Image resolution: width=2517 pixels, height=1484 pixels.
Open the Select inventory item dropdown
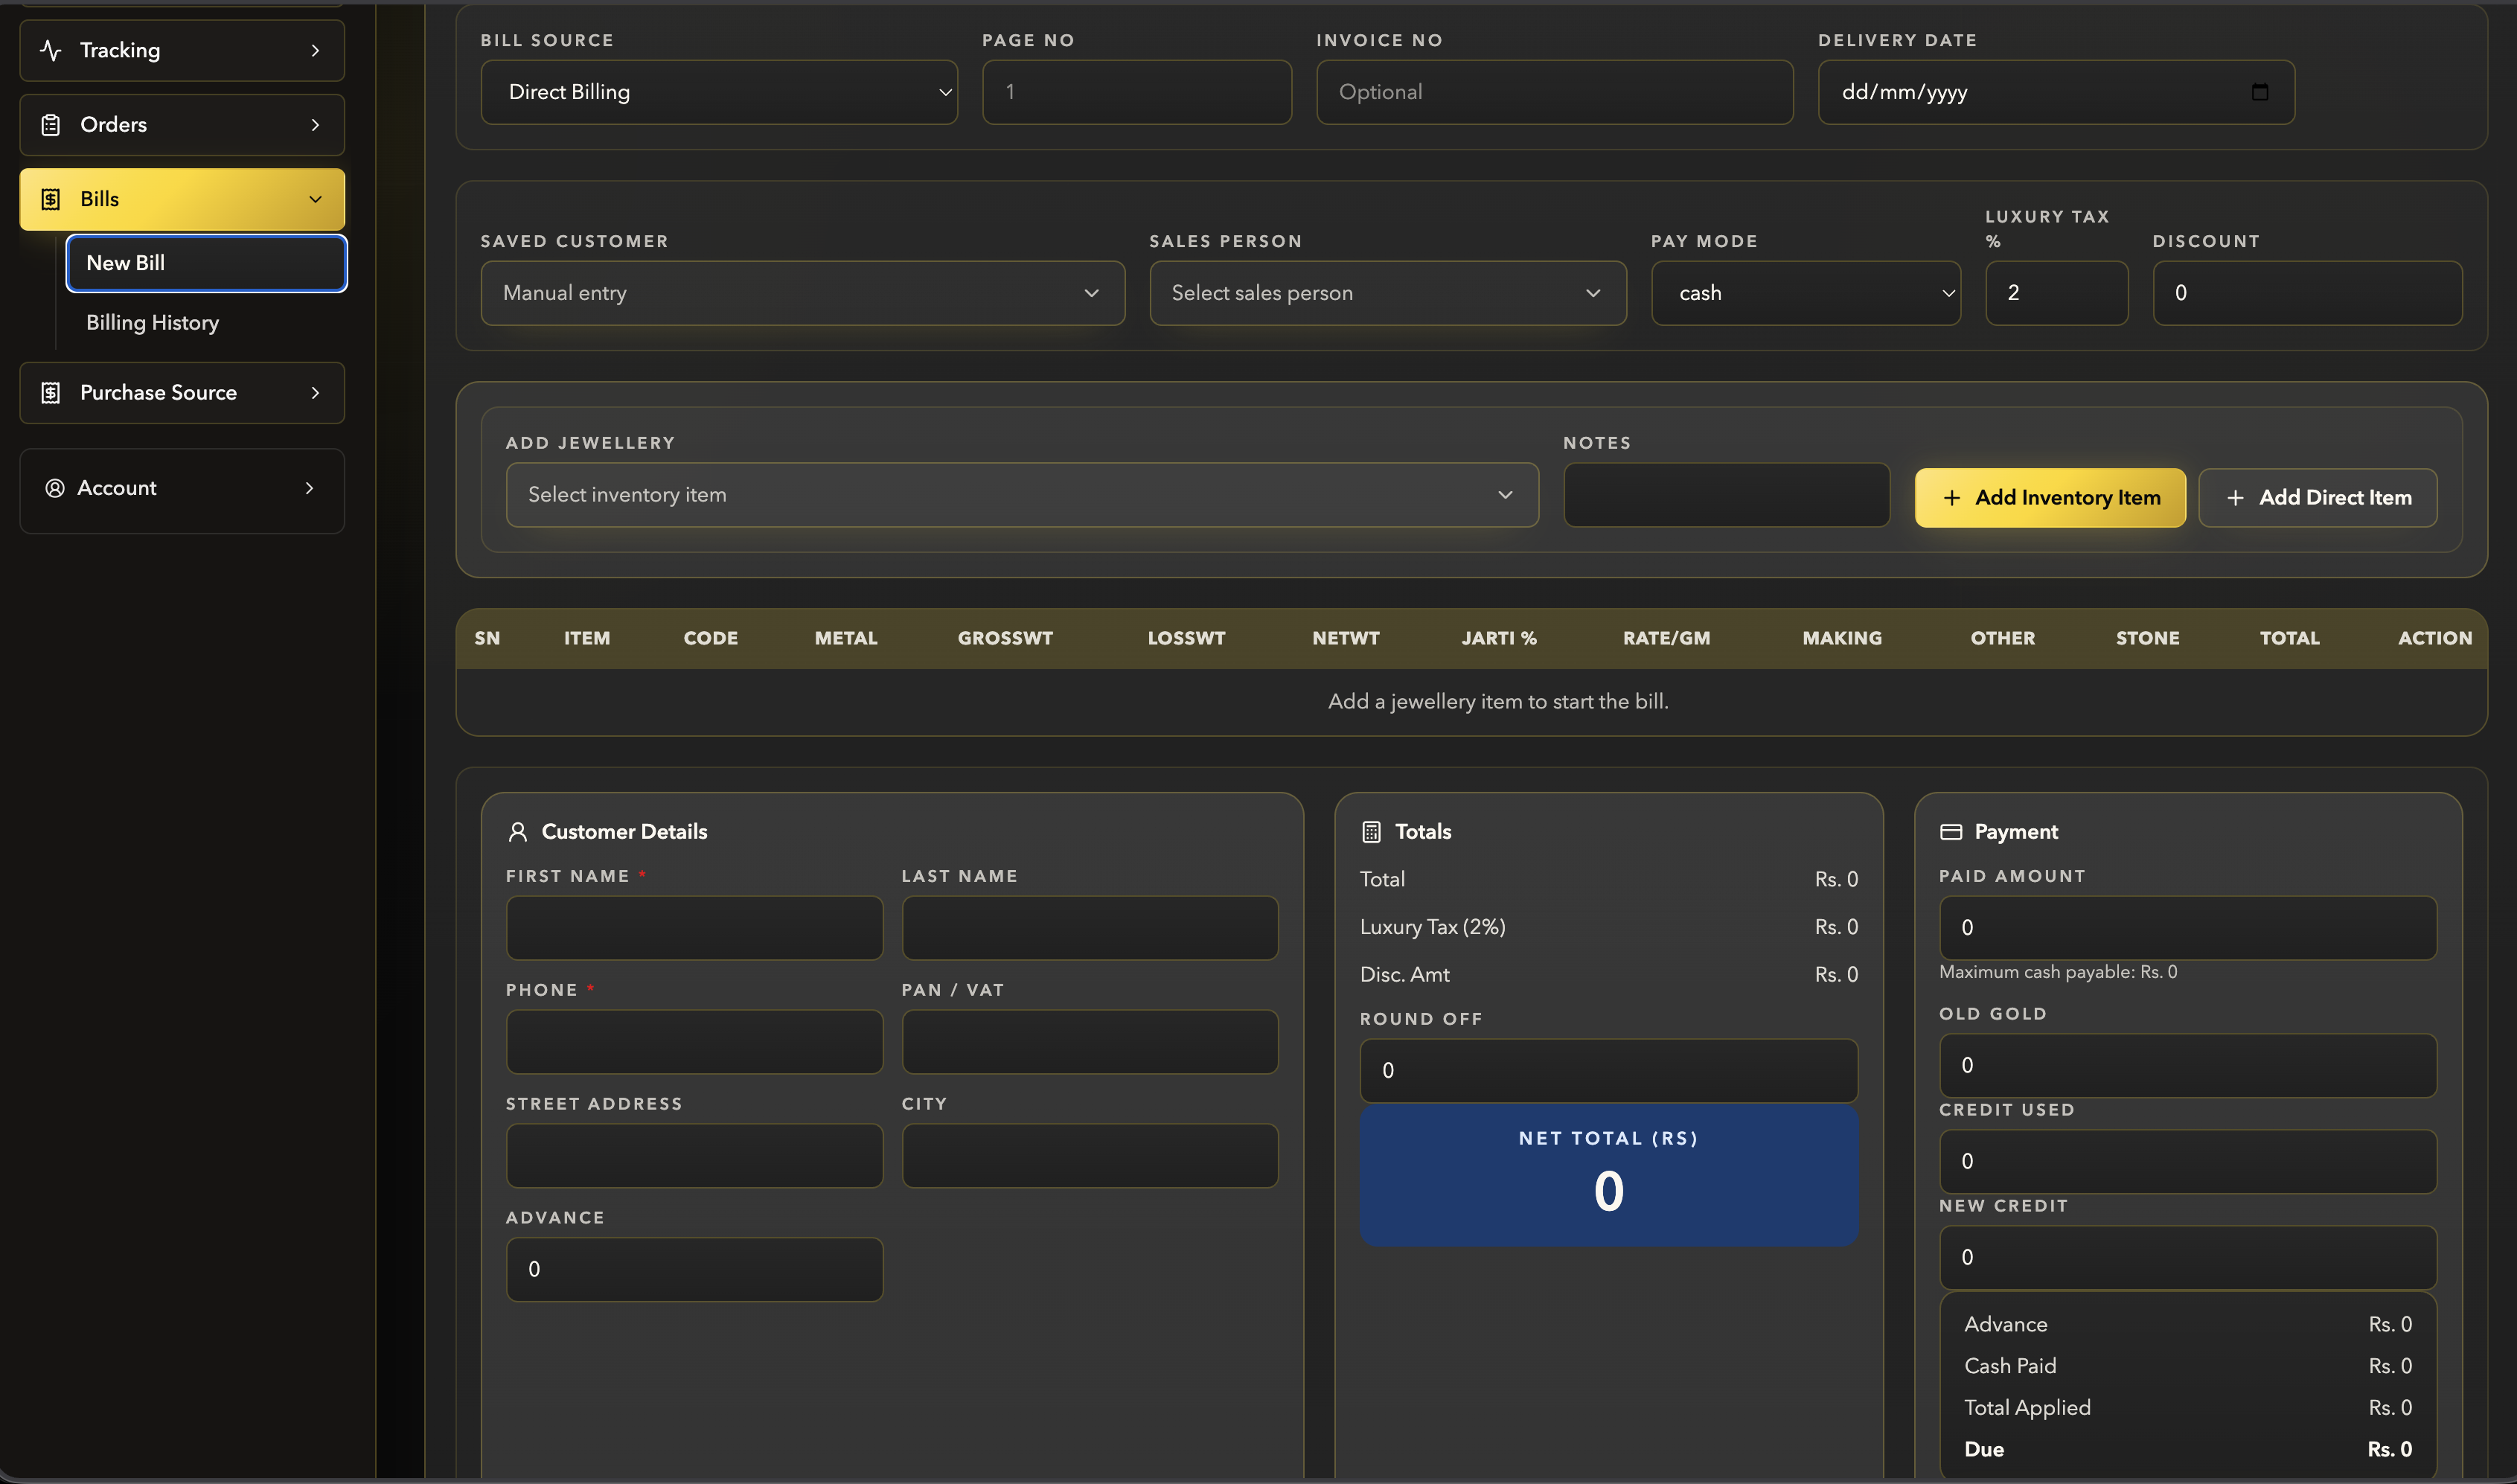tap(1022, 495)
